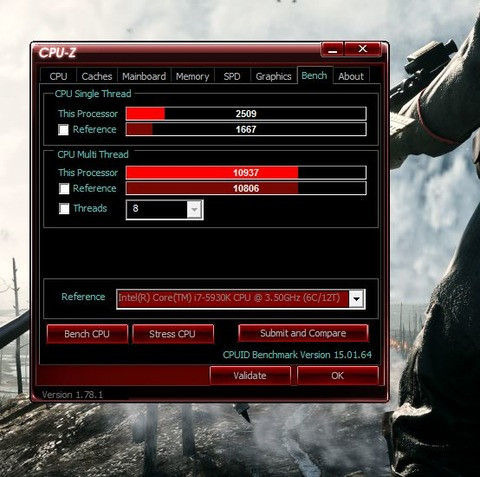Image resolution: width=480 pixels, height=477 pixels.
Task: Open the SPD tab
Action: pos(232,76)
